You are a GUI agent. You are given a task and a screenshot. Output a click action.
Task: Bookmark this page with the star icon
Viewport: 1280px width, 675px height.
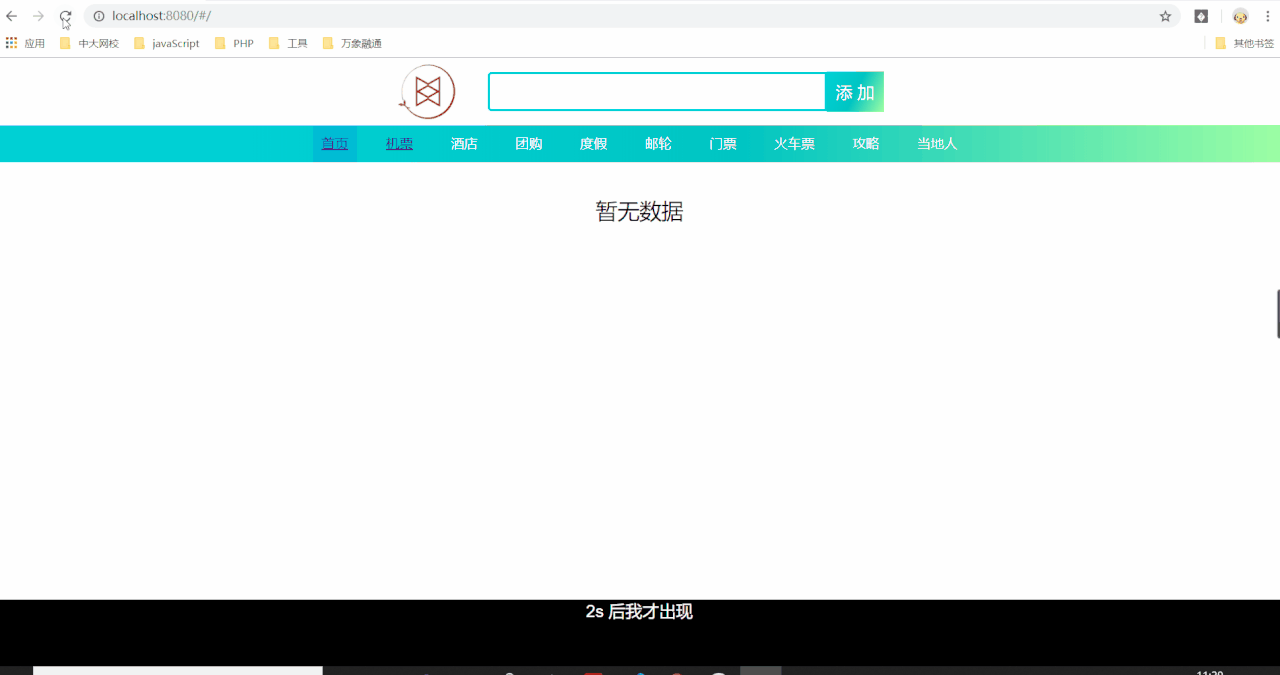tap(1164, 16)
